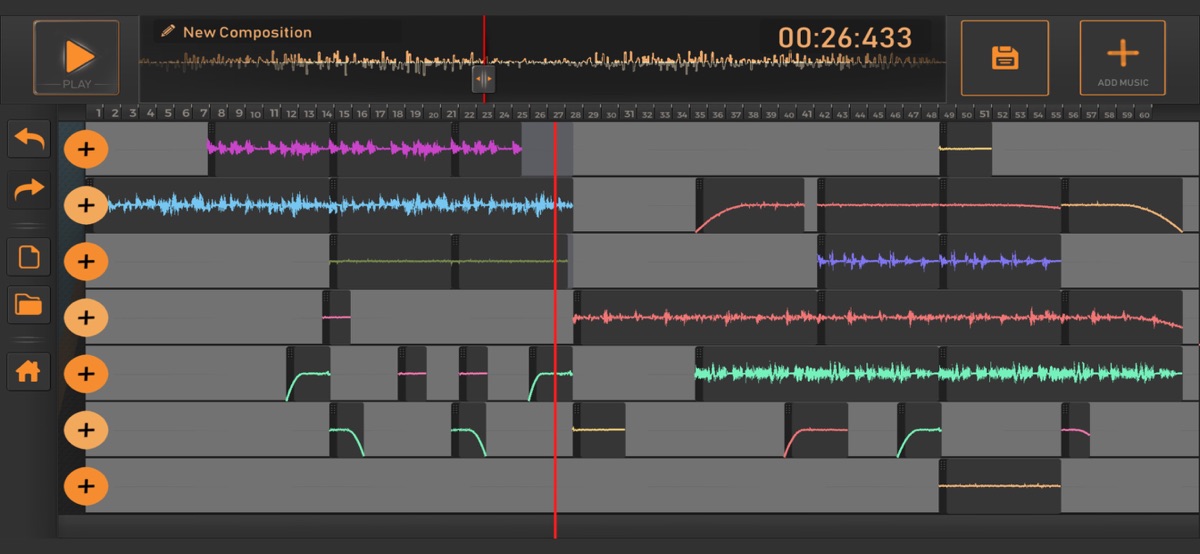
Task: Click the undo arrow icon
Action: [x=29, y=140]
